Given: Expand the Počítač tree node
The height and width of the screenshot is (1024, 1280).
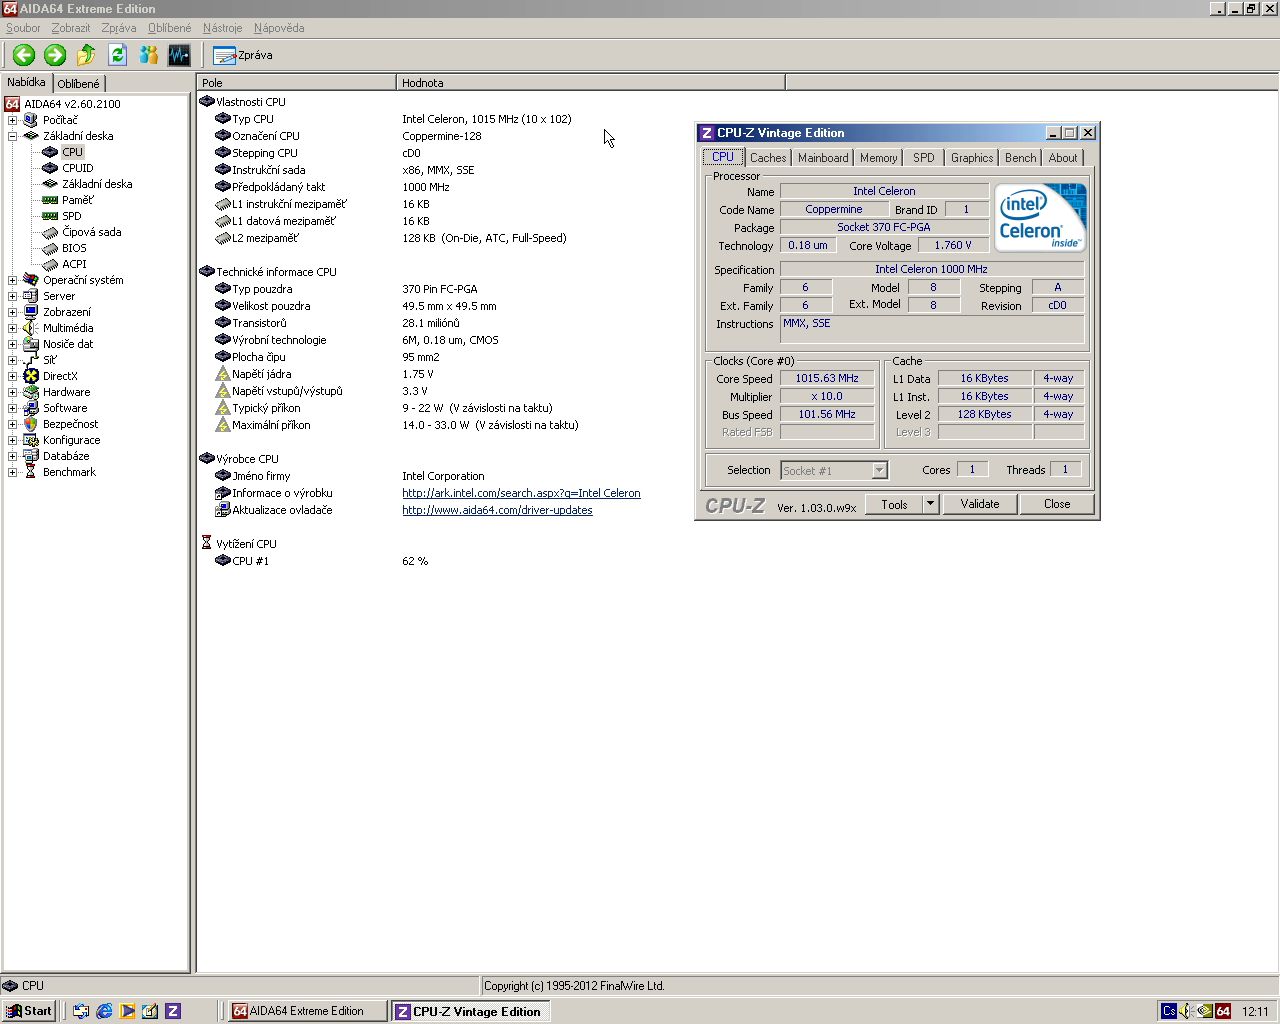Looking at the screenshot, I should click(x=12, y=120).
